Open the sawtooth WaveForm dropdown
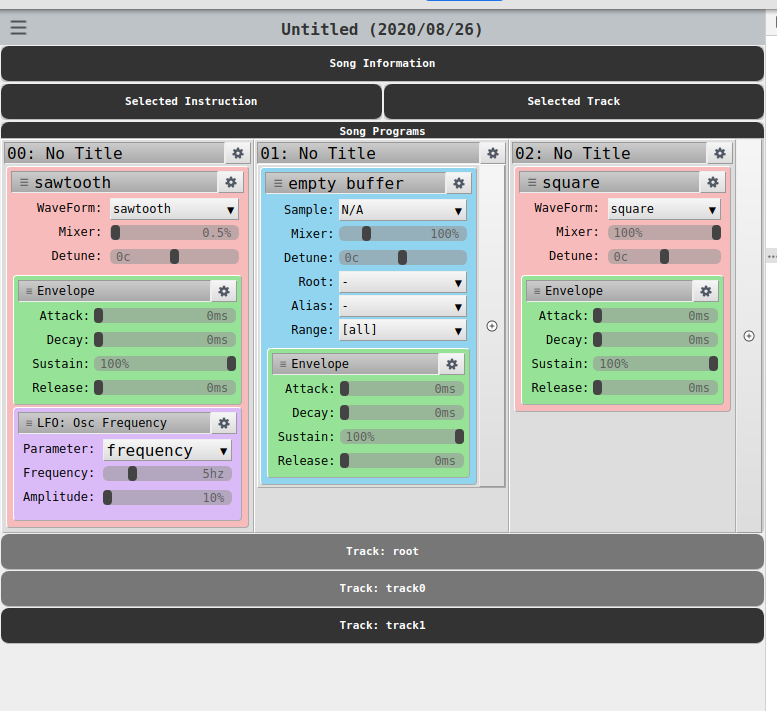This screenshot has height=711, width=777. (x=174, y=209)
